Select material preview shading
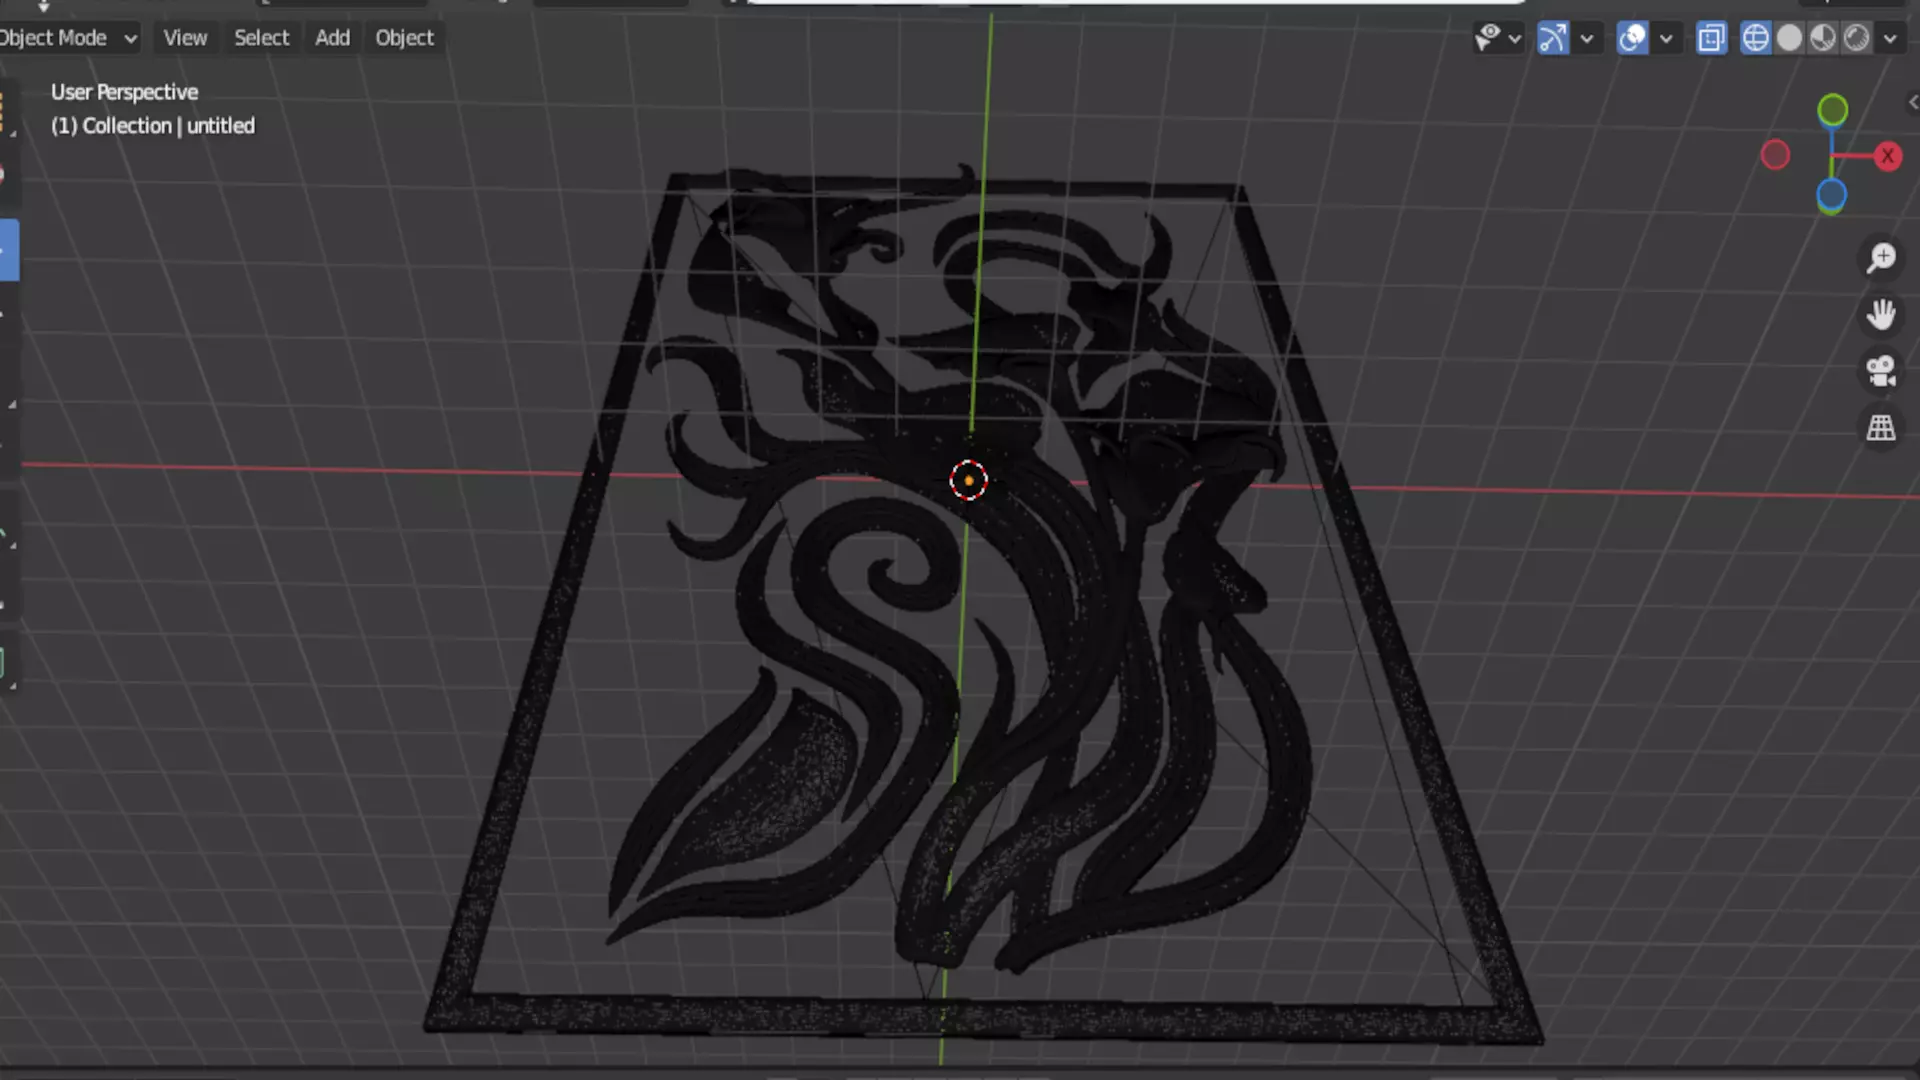Screen dimensions: 1920x1080 point(1823,38)
